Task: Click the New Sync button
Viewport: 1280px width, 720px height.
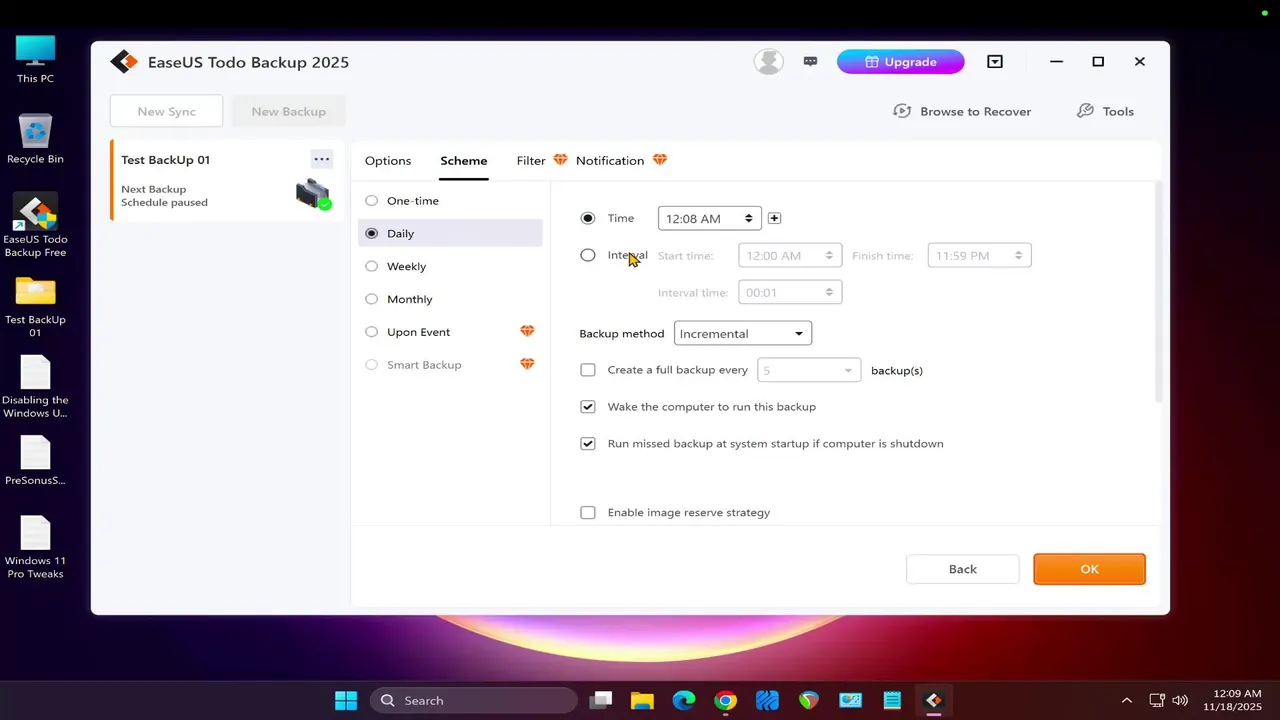Action: point(167,111)
